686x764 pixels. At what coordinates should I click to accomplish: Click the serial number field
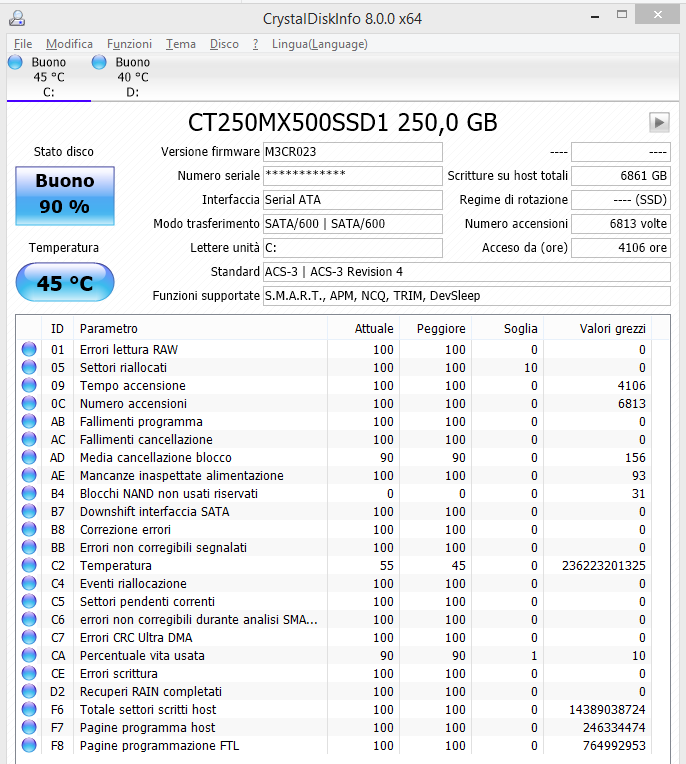[353, 176]
